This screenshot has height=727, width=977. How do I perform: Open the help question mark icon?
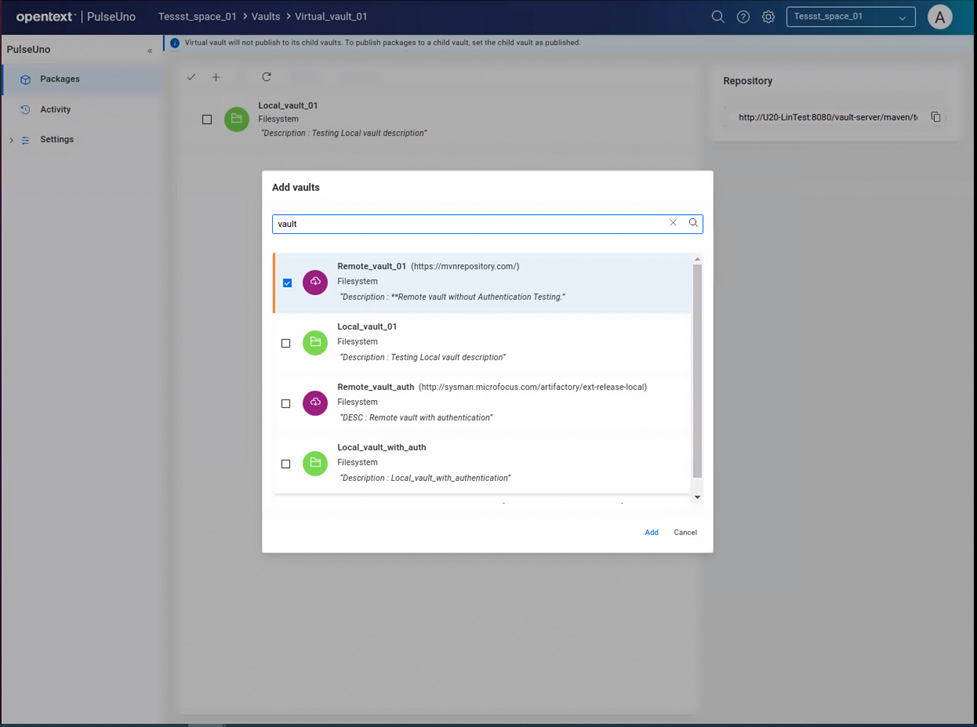(x=743, y=17)
